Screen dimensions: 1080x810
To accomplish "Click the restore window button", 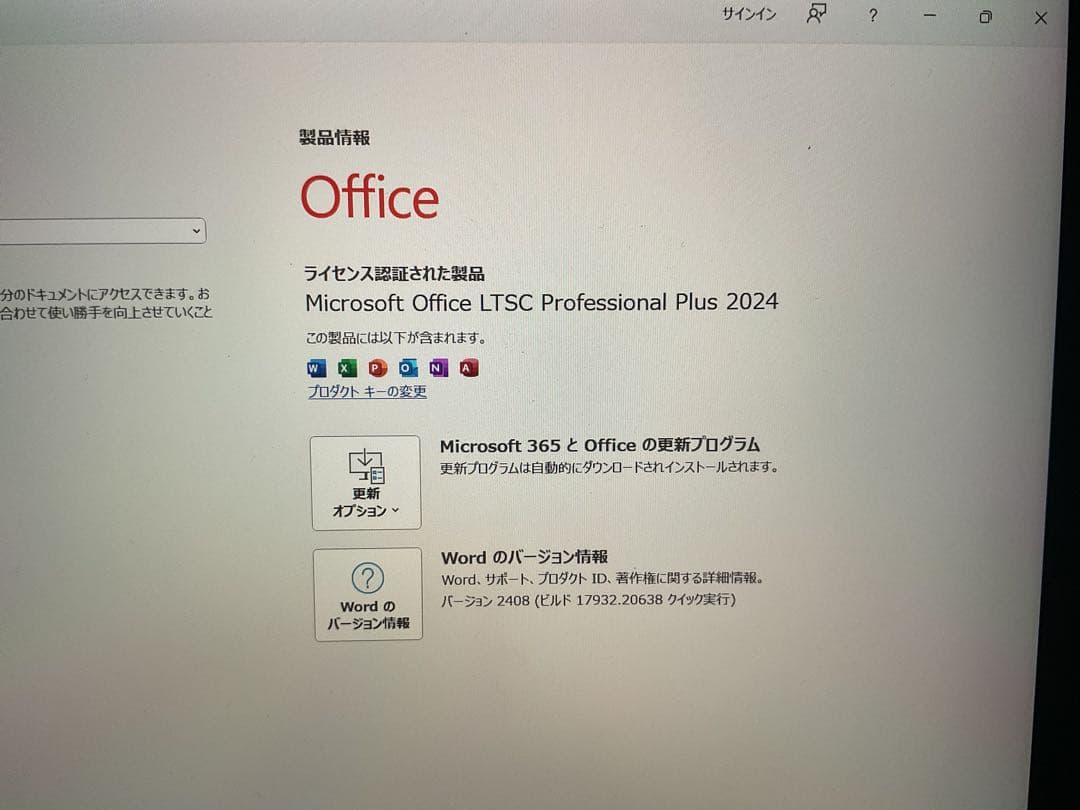I will pyautogui.click(x=985, y=17).
